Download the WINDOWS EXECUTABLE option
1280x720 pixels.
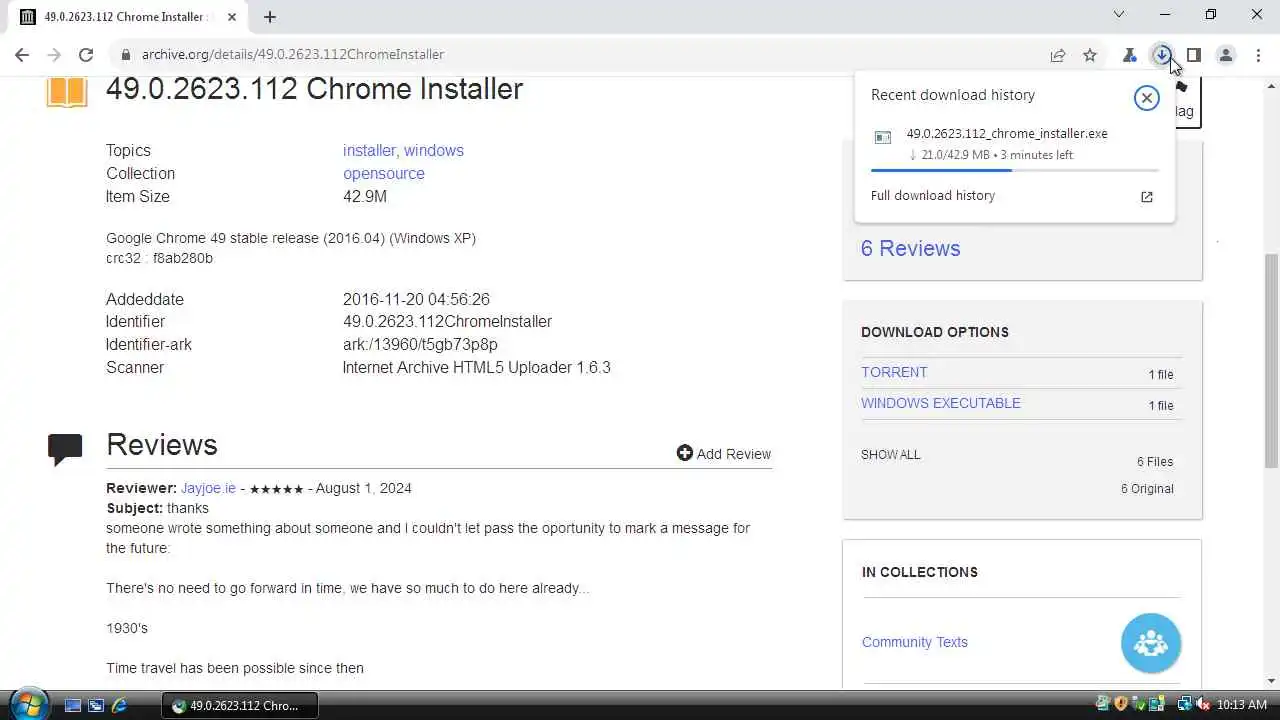(x=941, y=403)
